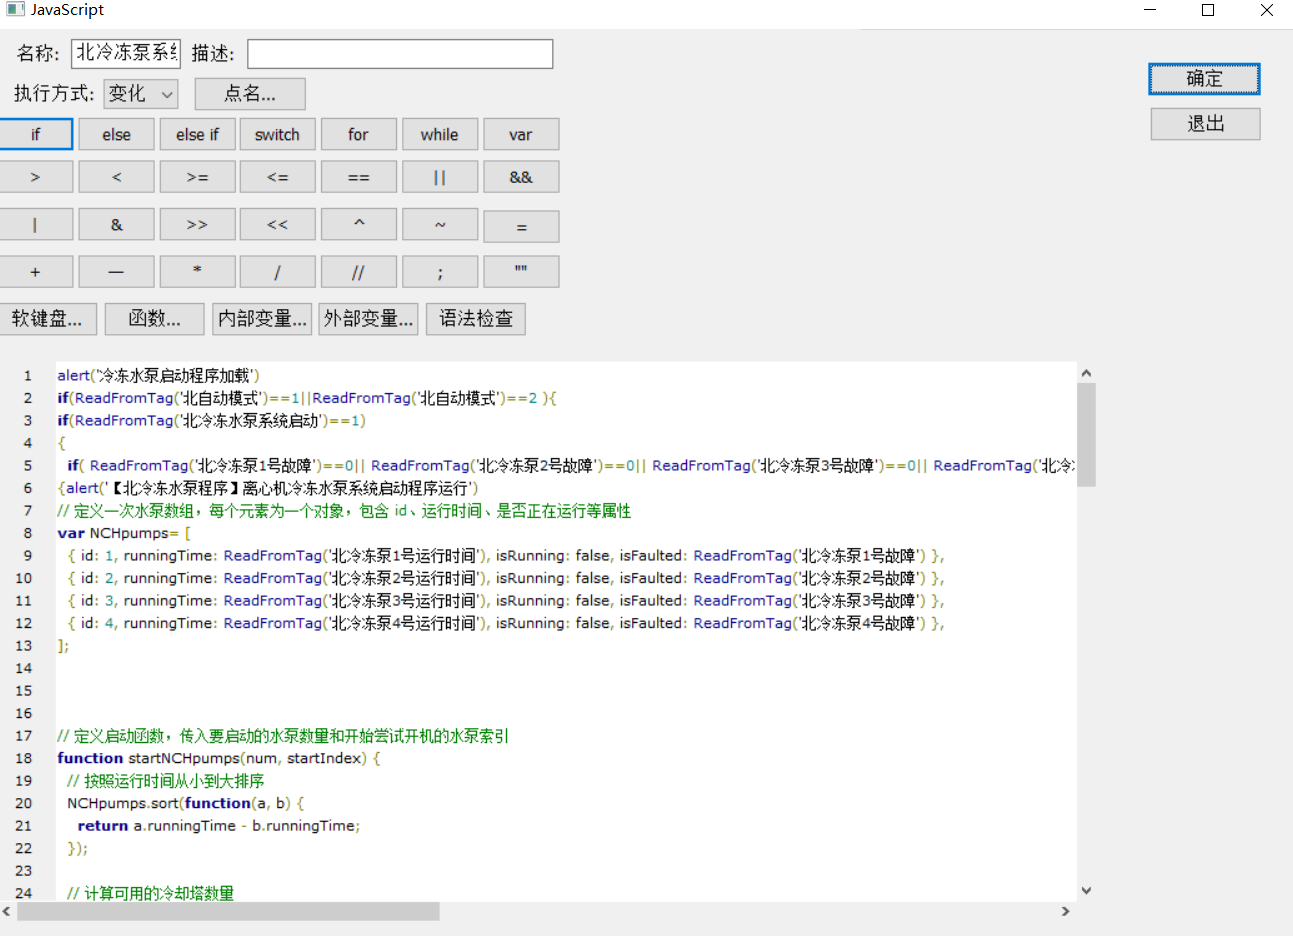Open the 执行方式 dropdown
Screen dimensions: 1293x936
pyautogui.click(x=141, y=94)
